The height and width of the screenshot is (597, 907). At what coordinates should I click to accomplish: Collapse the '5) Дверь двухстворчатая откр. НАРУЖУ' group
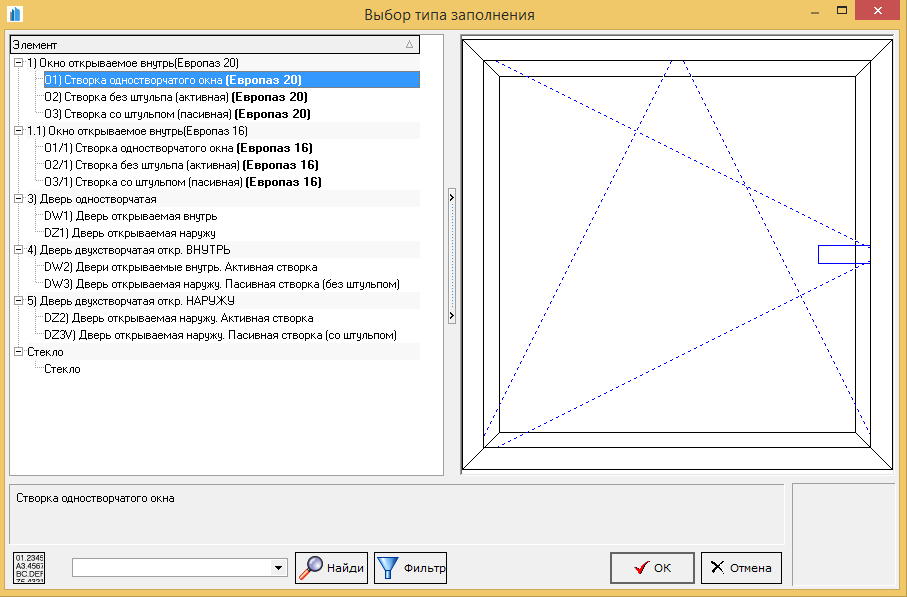click(19, 300)
